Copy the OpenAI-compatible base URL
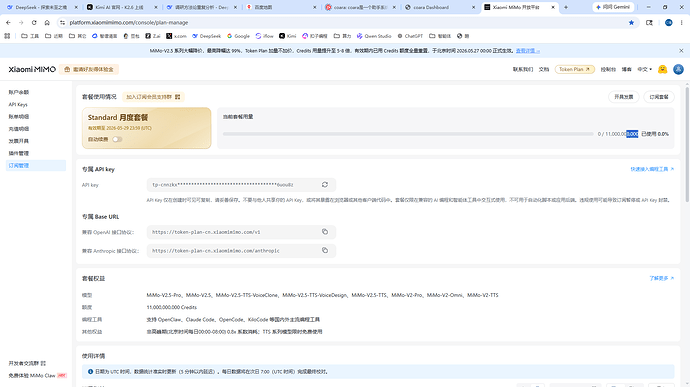Image resolution: width=690 pixels, height=387 pixels. pos(325,232)
